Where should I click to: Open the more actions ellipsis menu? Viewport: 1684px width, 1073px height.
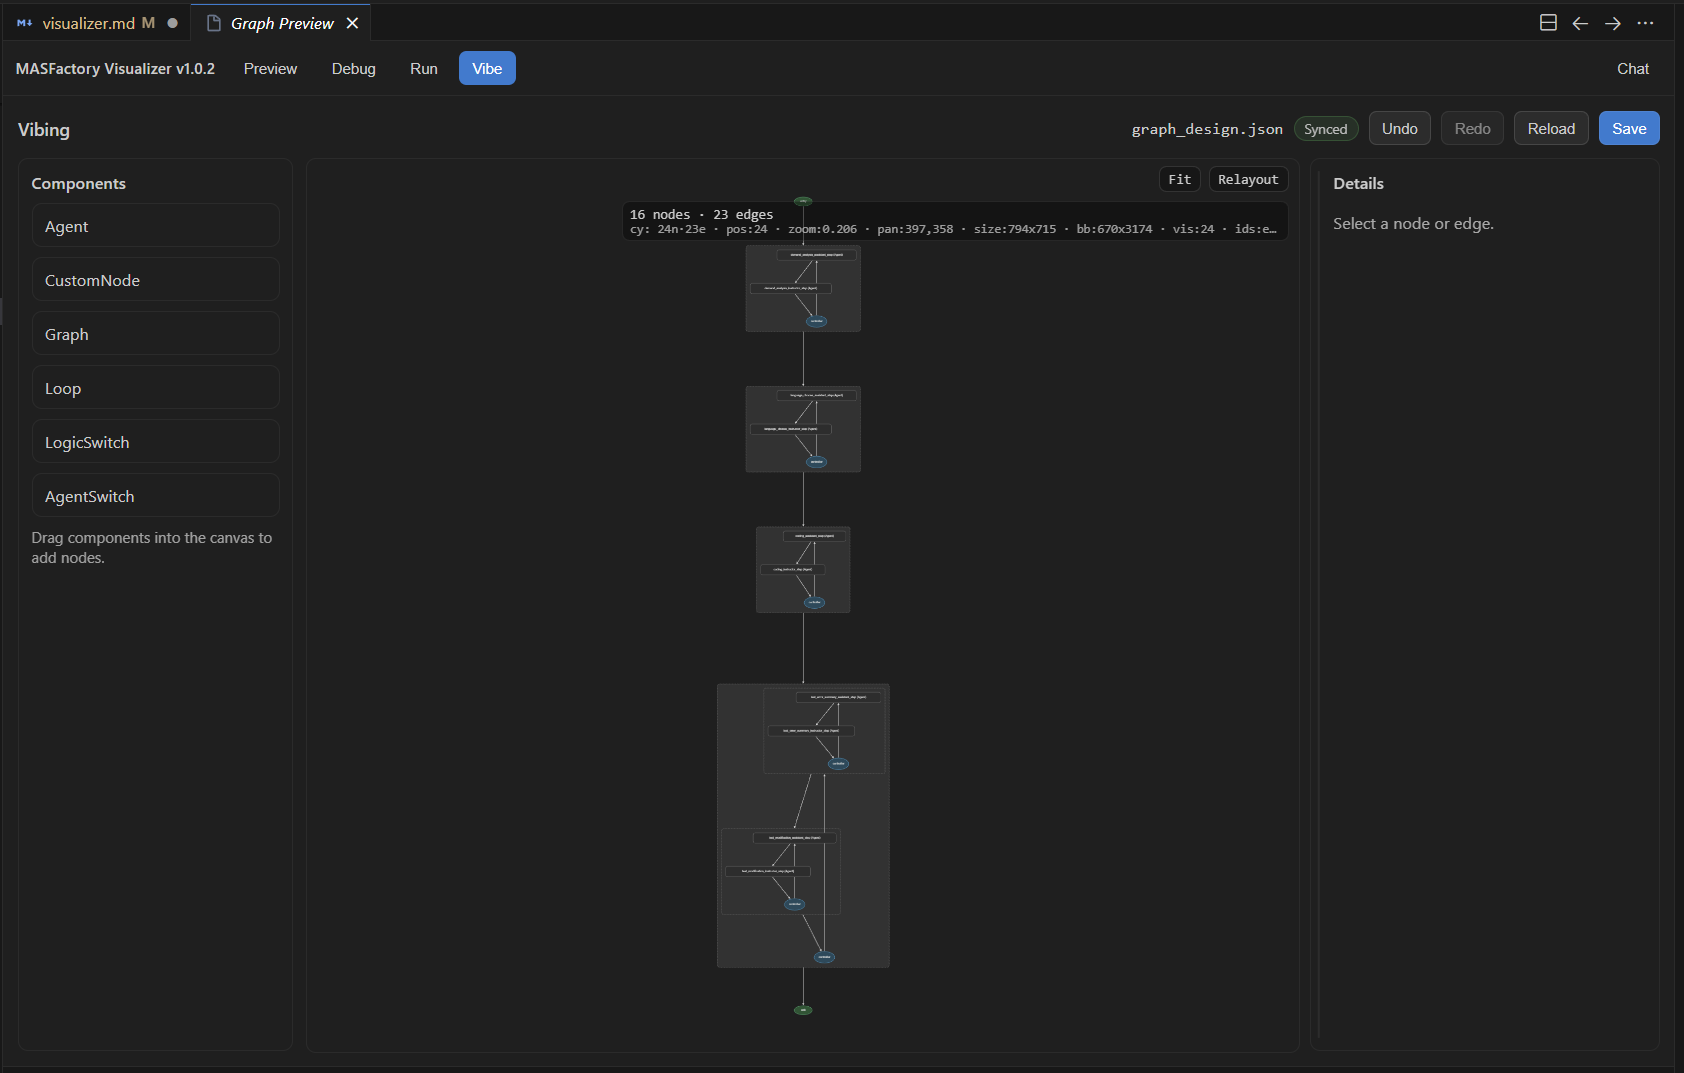click(1645, 23)
